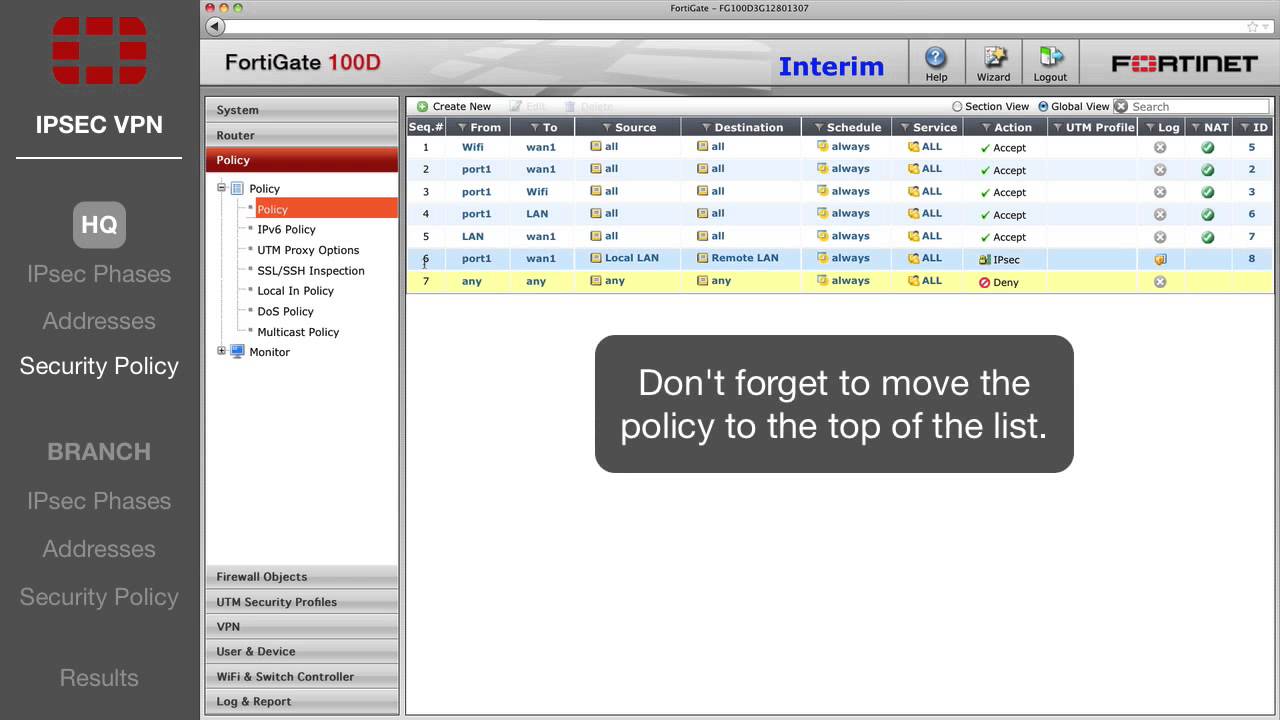Viewport: 1280px width, 720px height.
Task: Click Remote LAN destination text
Action: pyautogui.click(x=745, y=258)
